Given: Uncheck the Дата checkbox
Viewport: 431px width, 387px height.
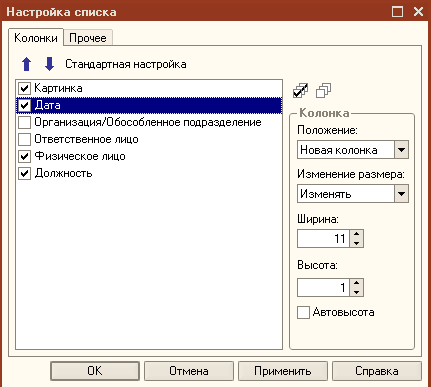Looking at the screenshot, I should 24,105.
